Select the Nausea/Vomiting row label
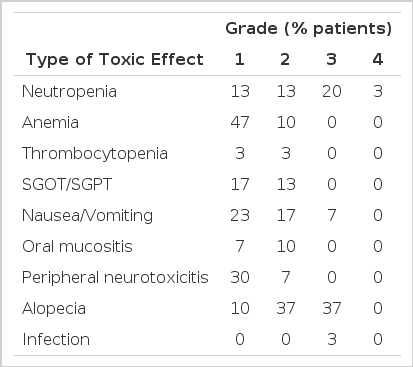 87,215
